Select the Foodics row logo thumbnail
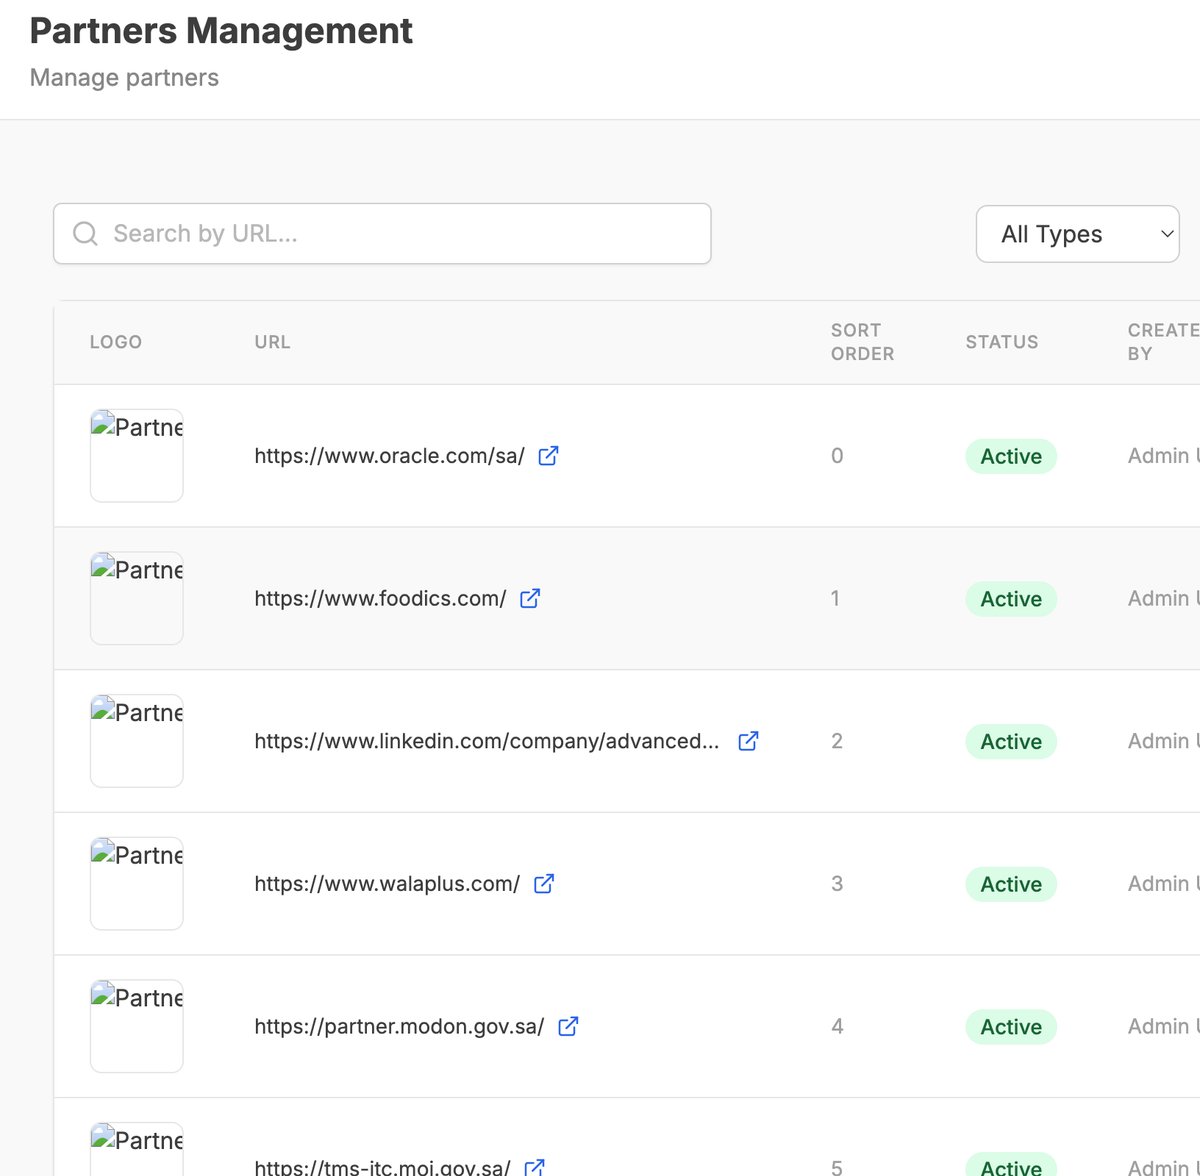Image resolution: width=1200 pixels, height=1176 pixels. (137, 599)
